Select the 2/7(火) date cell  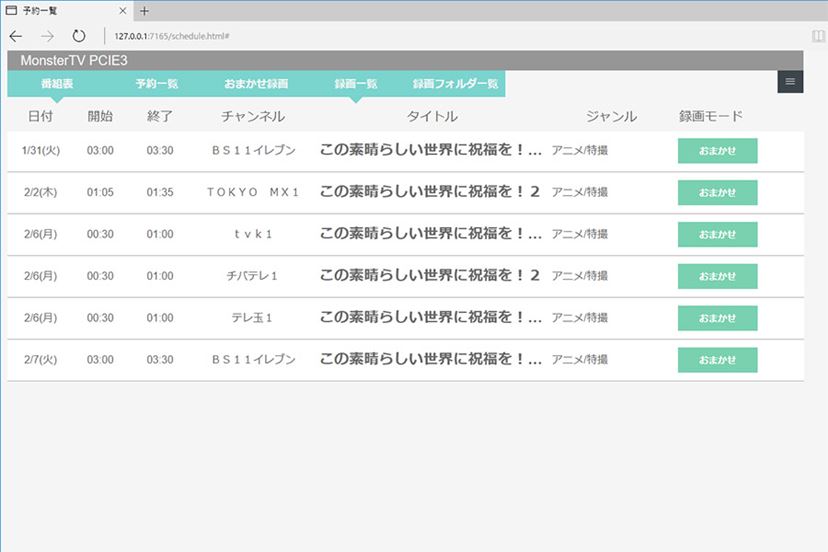tap(41, 359)
